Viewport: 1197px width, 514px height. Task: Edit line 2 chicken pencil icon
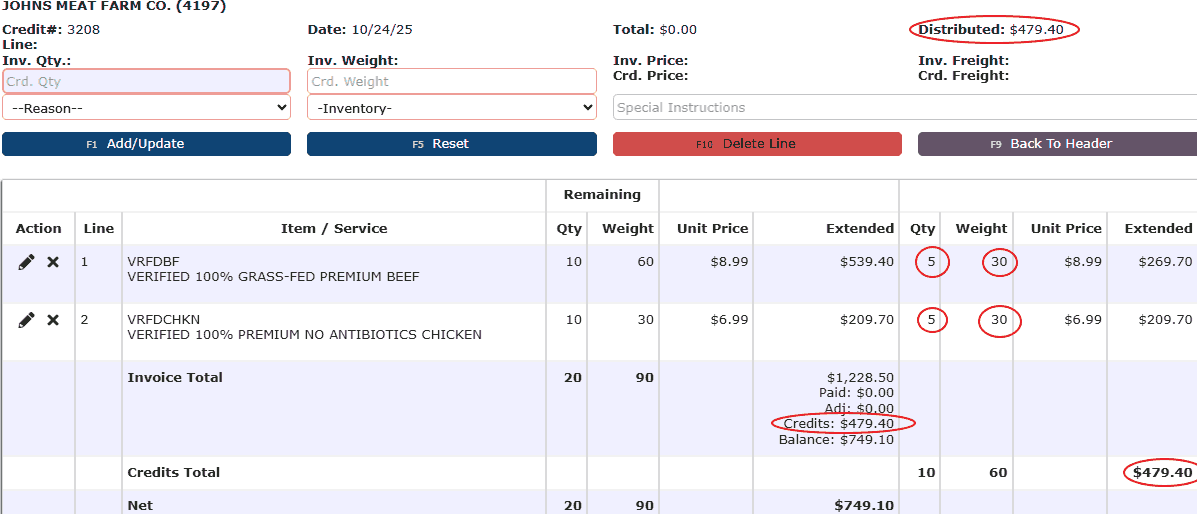click(27, 320)
